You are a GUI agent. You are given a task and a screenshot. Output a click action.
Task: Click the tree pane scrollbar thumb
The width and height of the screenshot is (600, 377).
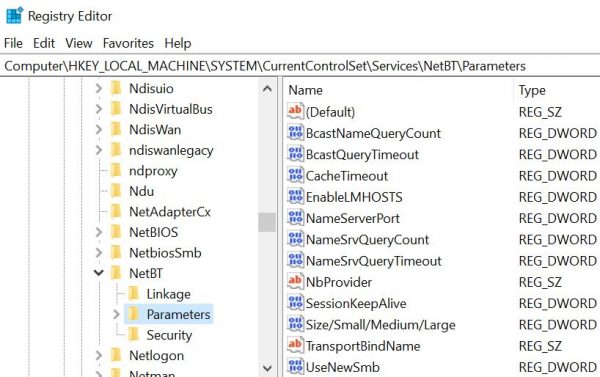coord(267,222)
